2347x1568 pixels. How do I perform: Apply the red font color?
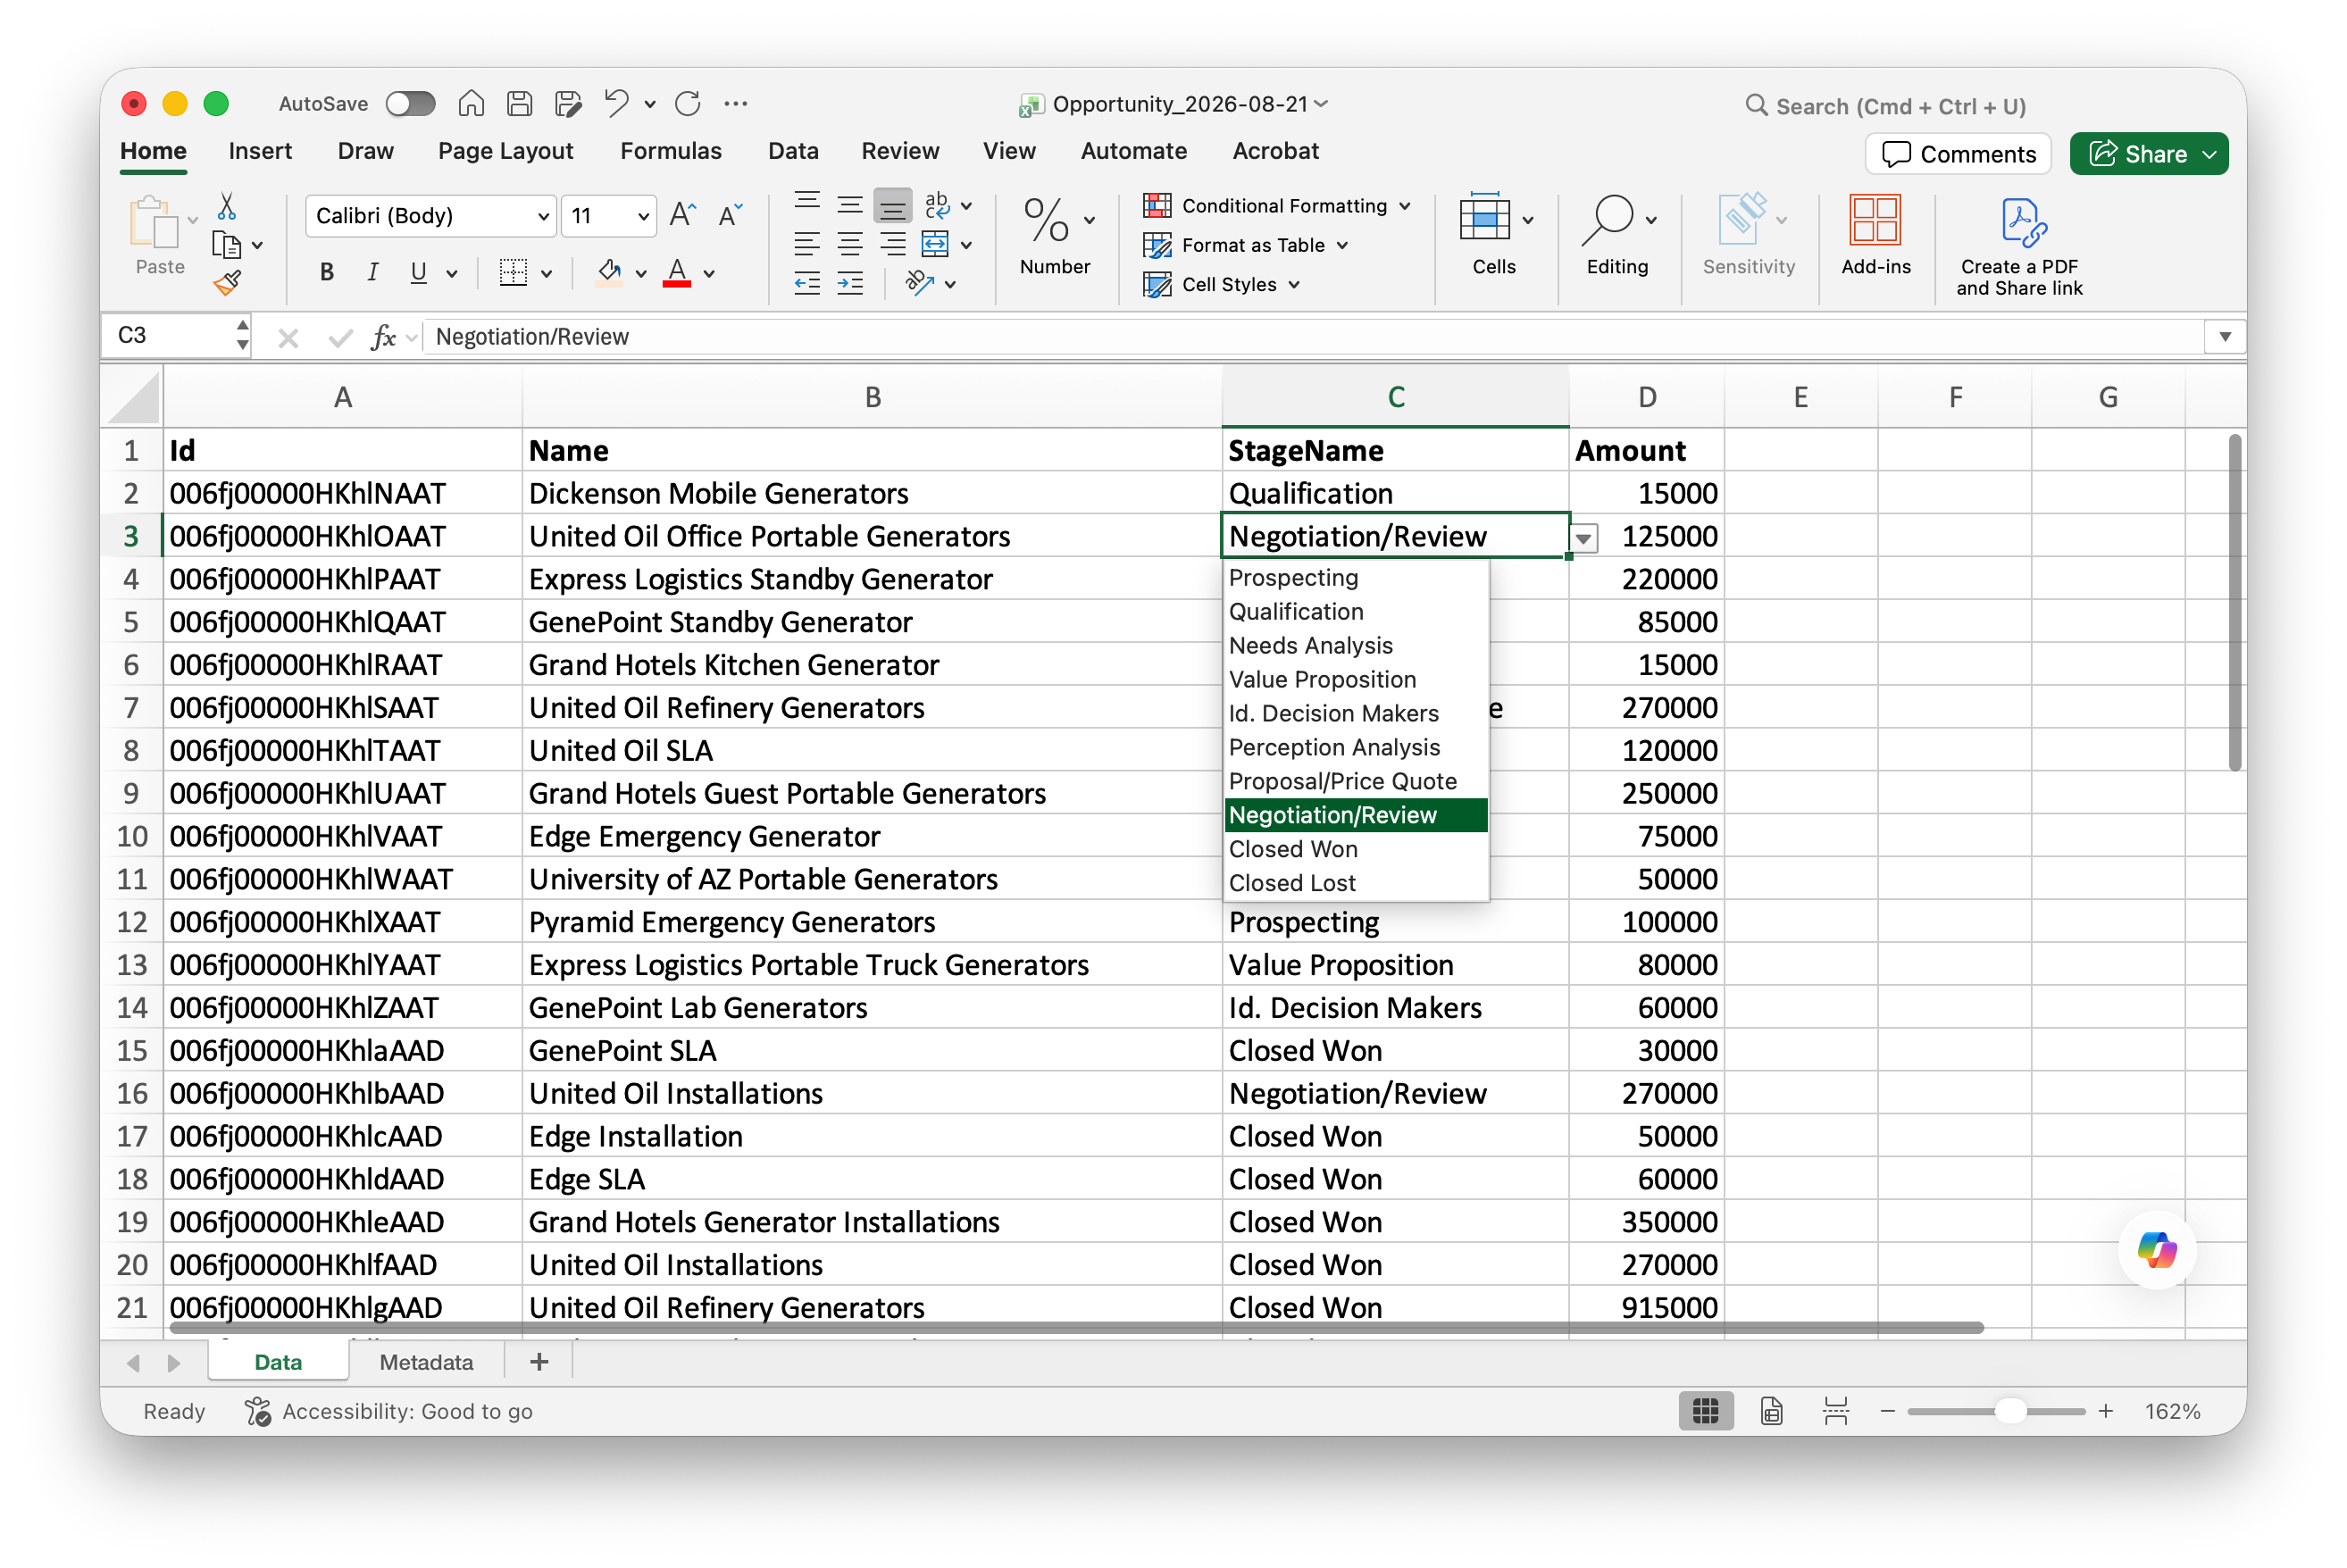pyautogui.click(x=677, y=272)
